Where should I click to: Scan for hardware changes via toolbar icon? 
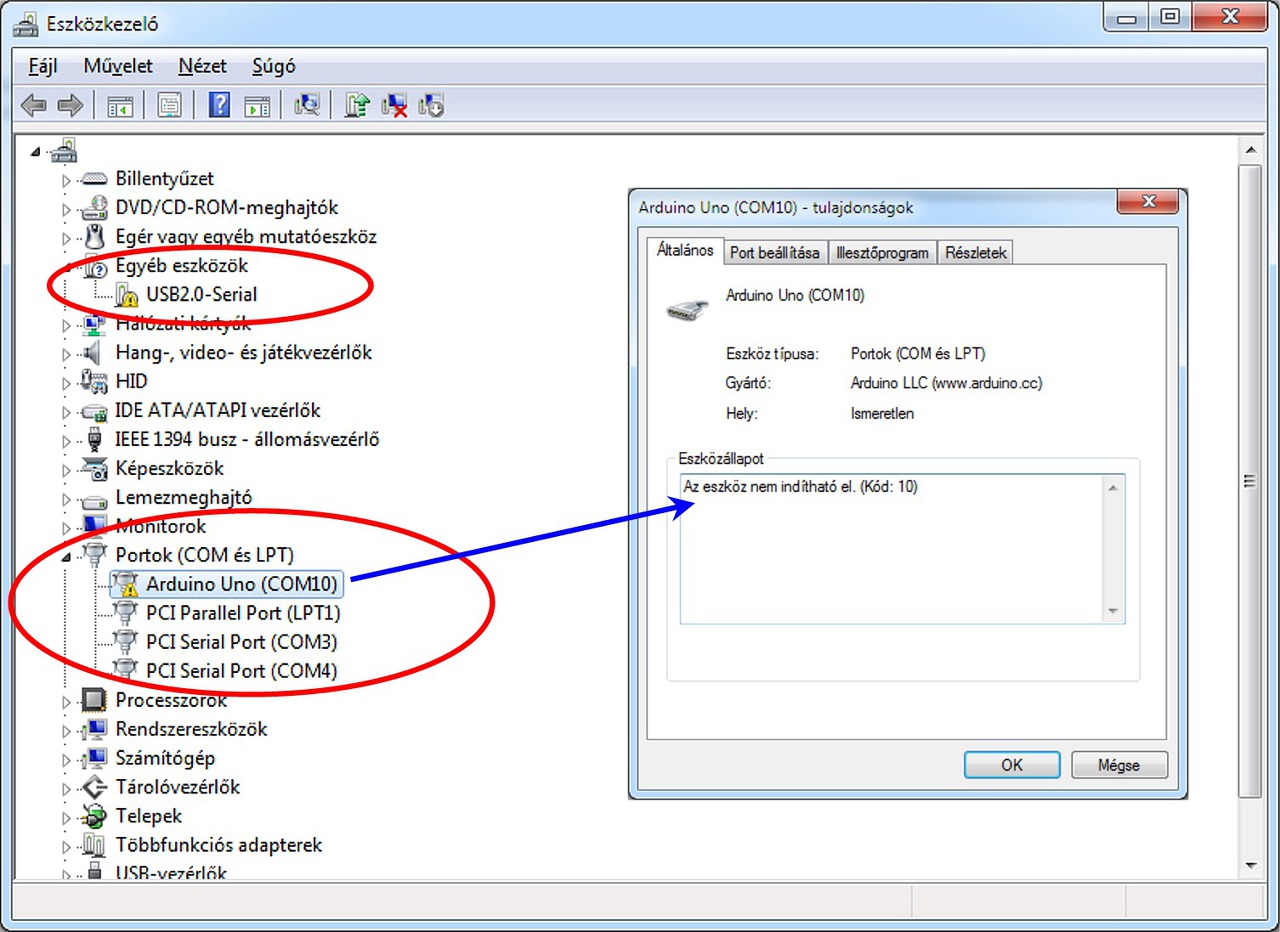pyautogui.click(x=307, y=105)
